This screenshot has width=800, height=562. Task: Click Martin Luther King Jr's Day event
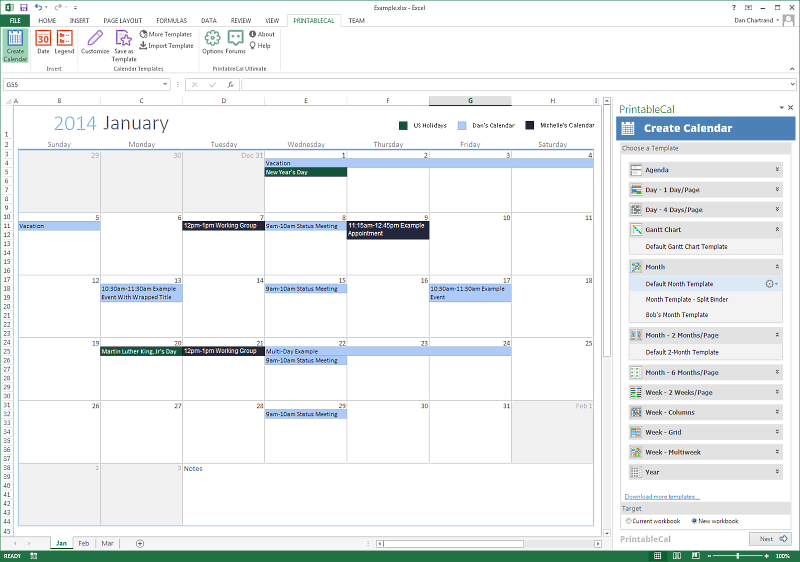(141, 351)
